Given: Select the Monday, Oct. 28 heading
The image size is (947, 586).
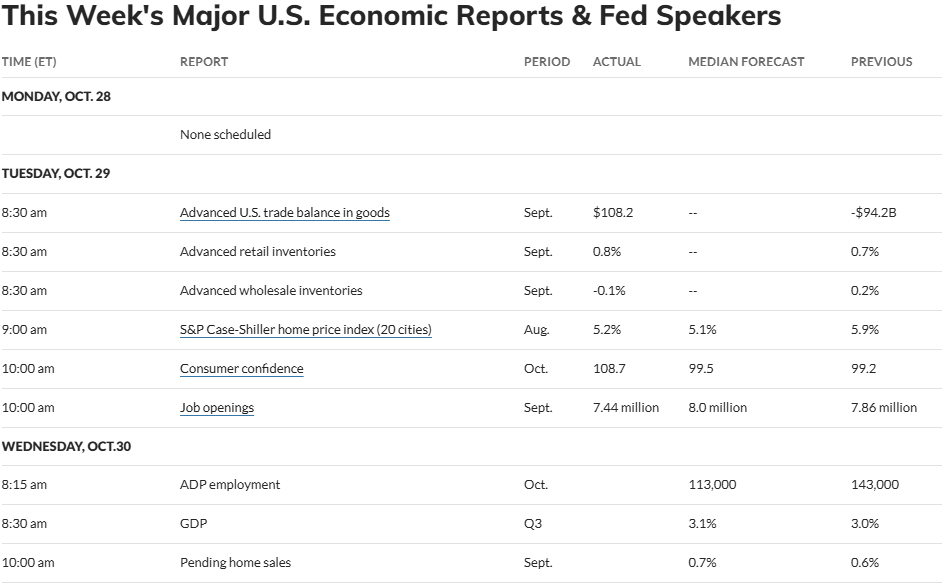Looking at the screenshot, I should point(56,97).
